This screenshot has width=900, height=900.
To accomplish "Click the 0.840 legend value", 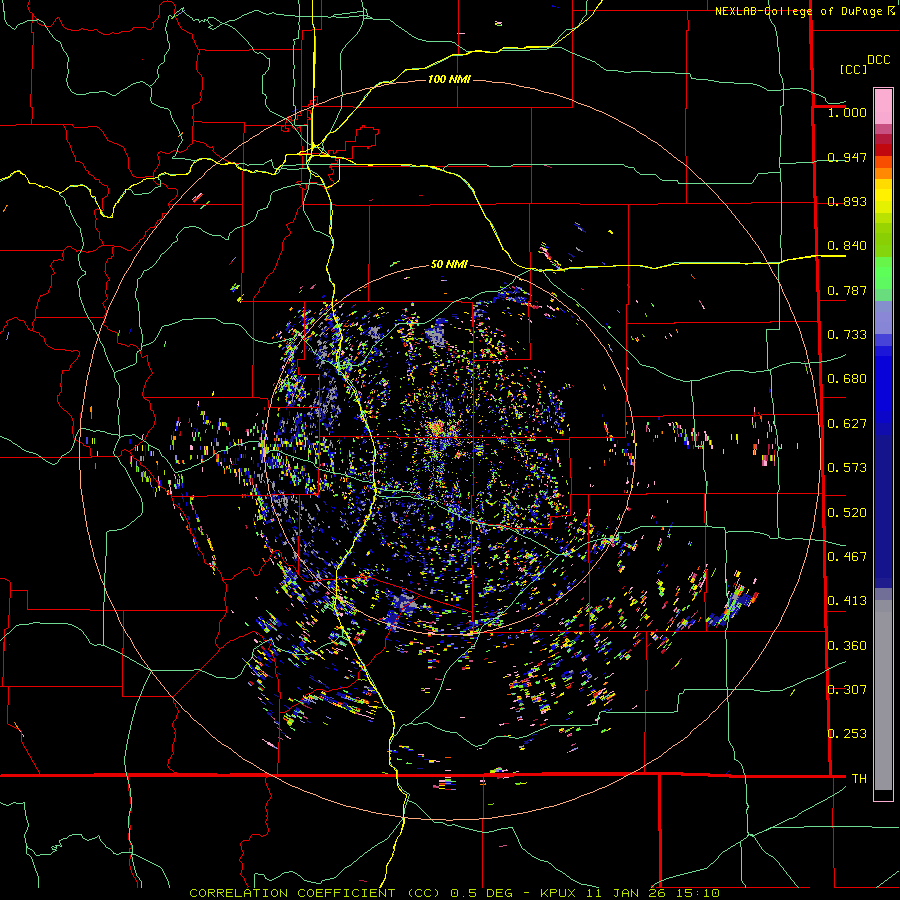I will tap(847, 246).
